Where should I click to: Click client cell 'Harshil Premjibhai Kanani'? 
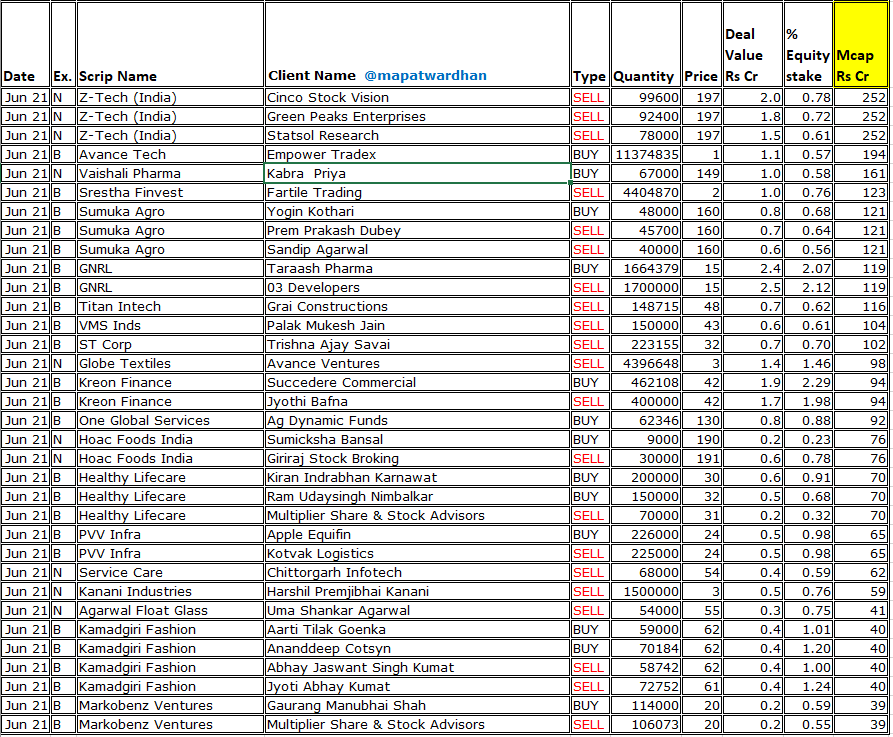417,591
